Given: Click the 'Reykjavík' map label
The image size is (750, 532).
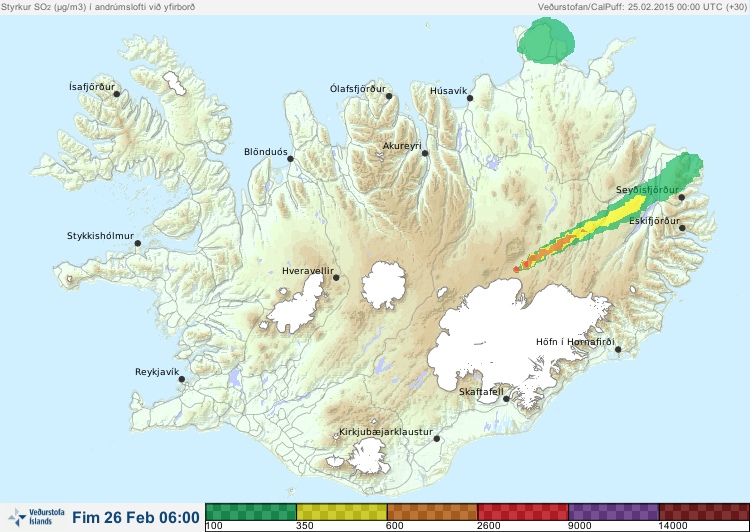Looking at the screenshot, I should pyautogui.click(x=157, y=372).
